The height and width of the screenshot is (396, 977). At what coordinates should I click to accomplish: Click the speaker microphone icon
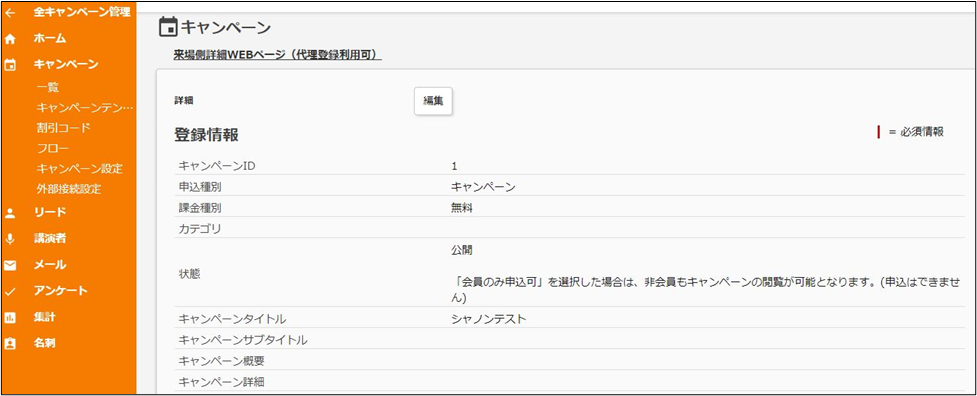point(9,239)
